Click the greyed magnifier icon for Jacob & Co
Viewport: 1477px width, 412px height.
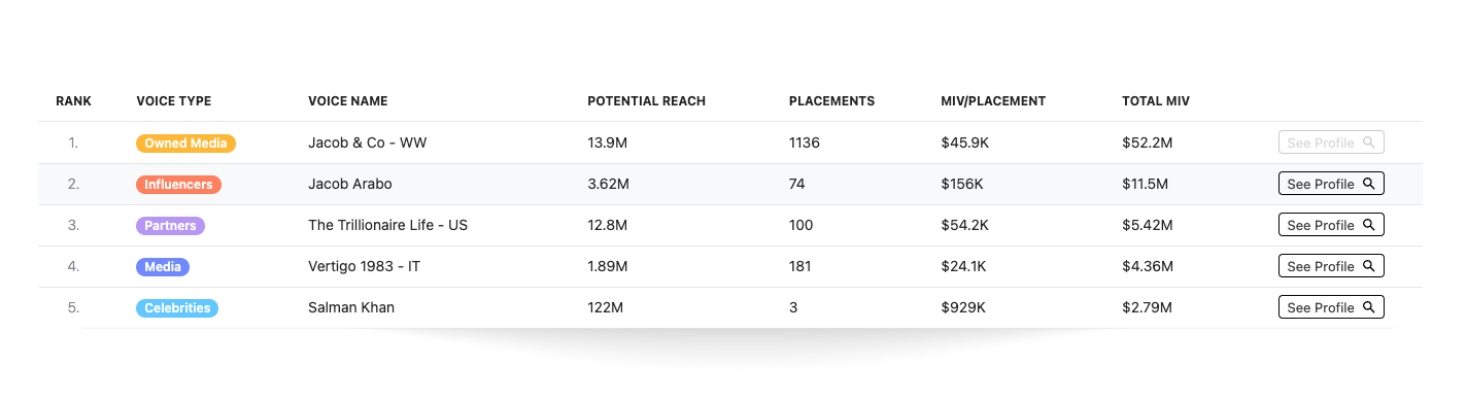[1369, 143]
